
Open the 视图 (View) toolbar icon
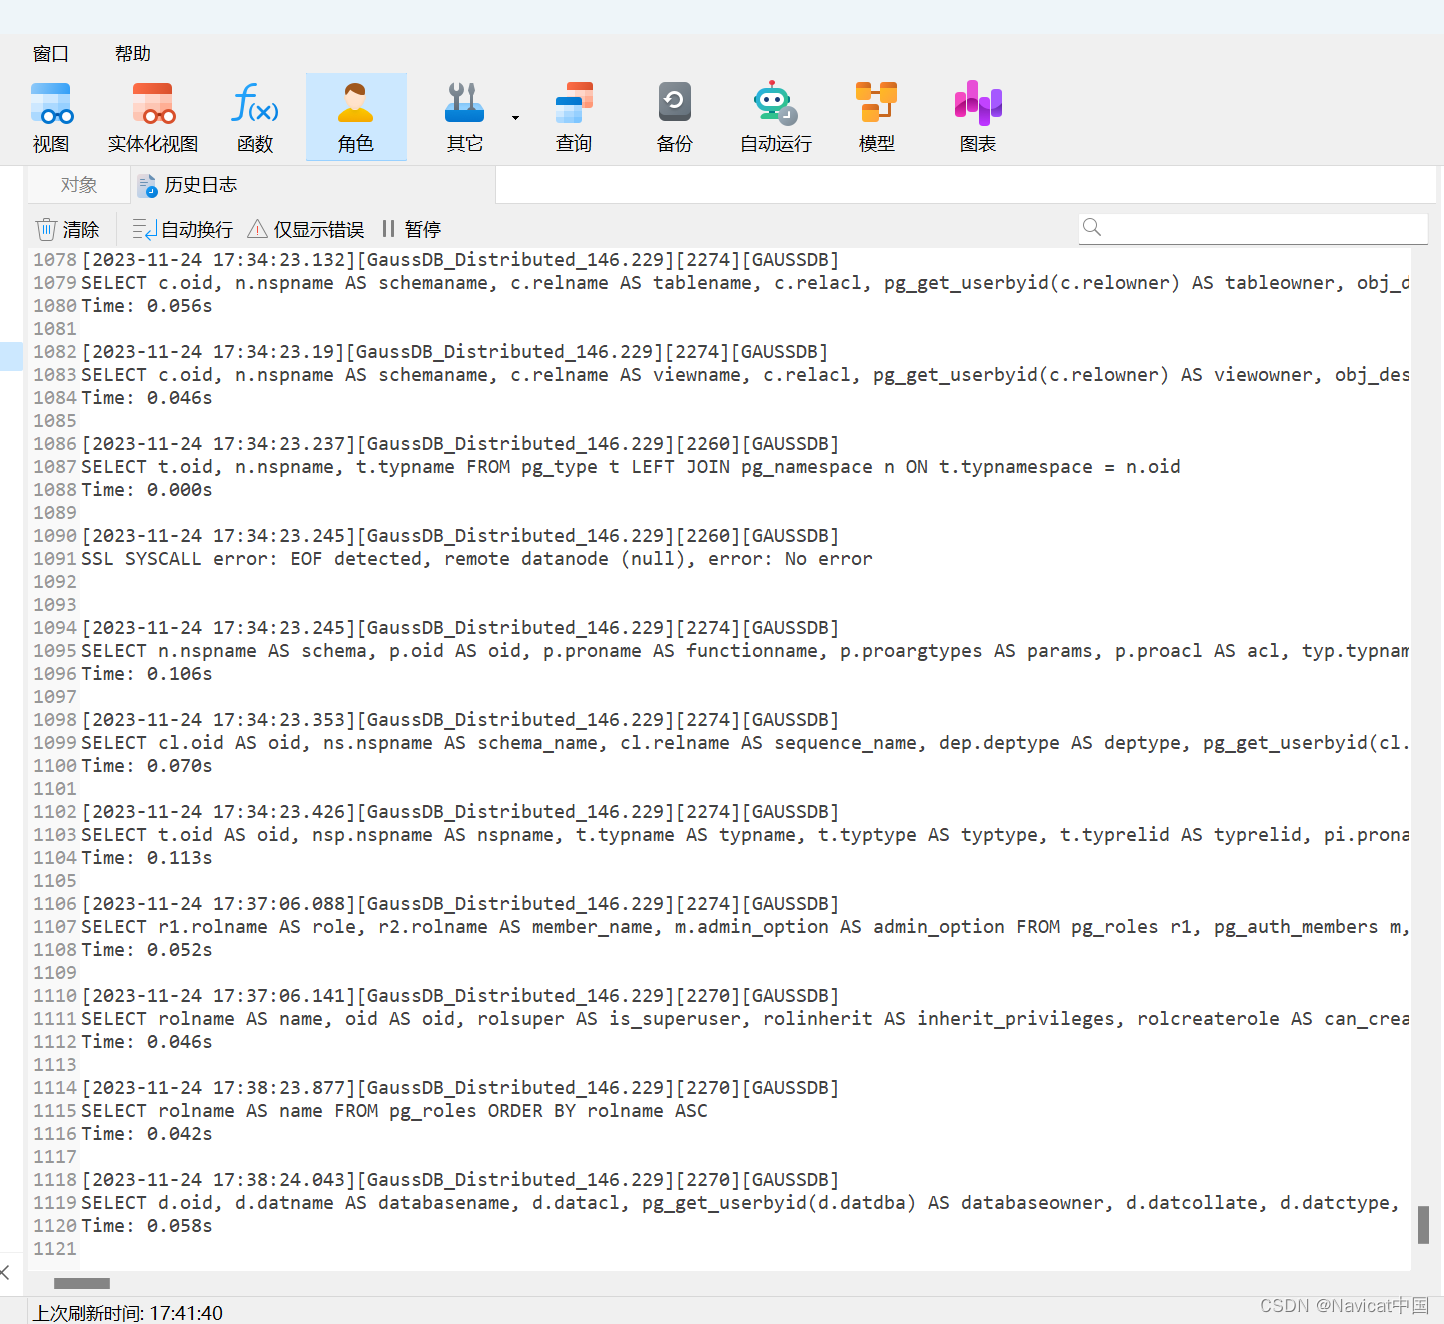click(x=51, y=117)
